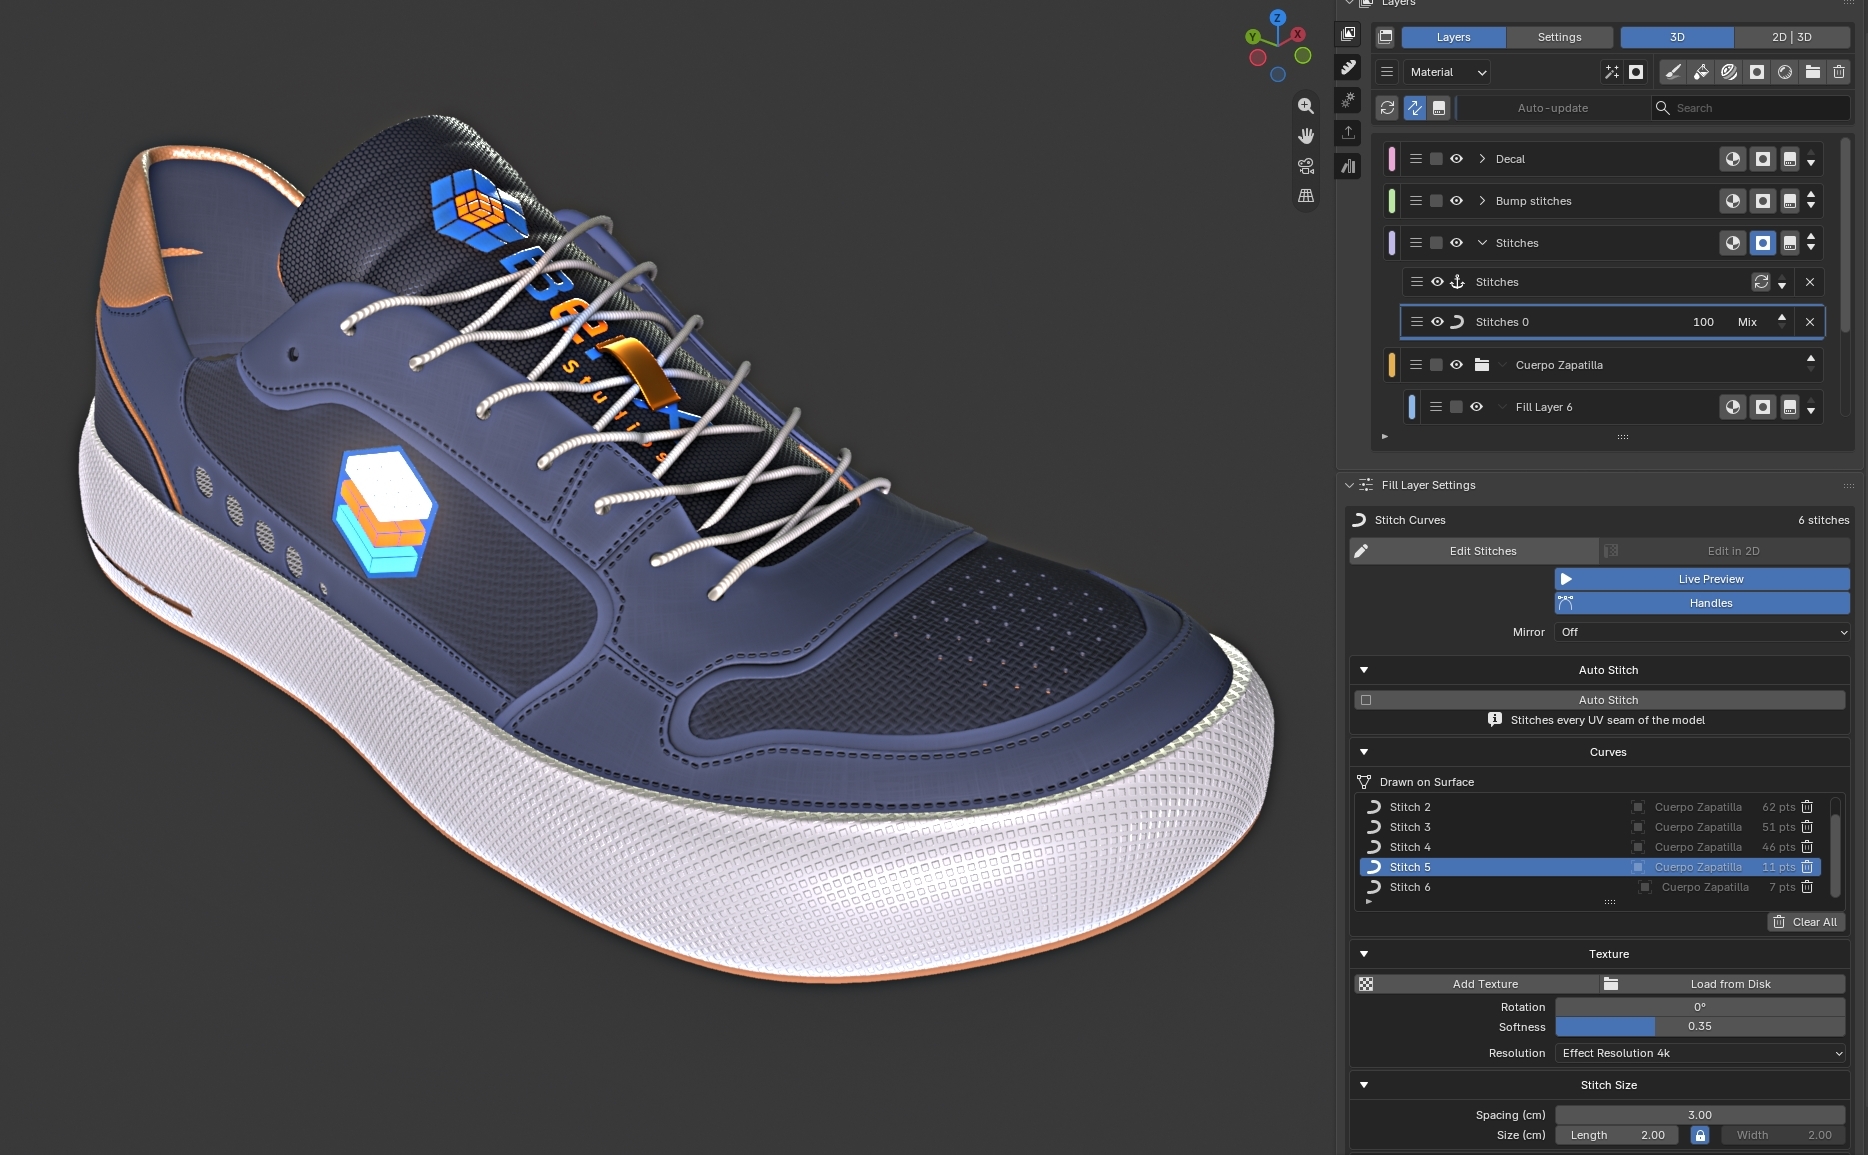Viewport: 1868px width, 1155px height.
Task: Delete Stitch 6 with its trash icon
Action: tap(1807, 887)
